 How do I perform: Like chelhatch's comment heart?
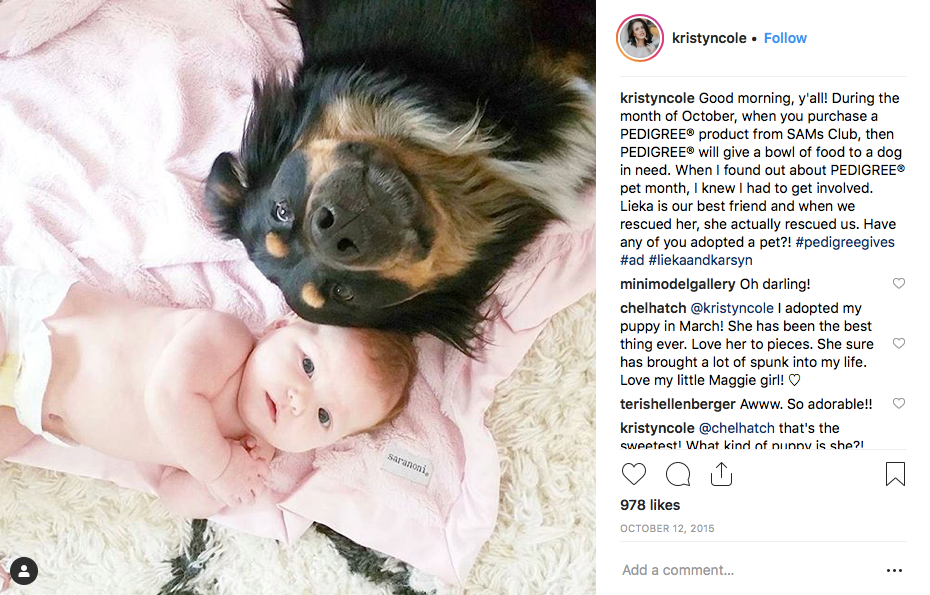(x=899, y=343)
